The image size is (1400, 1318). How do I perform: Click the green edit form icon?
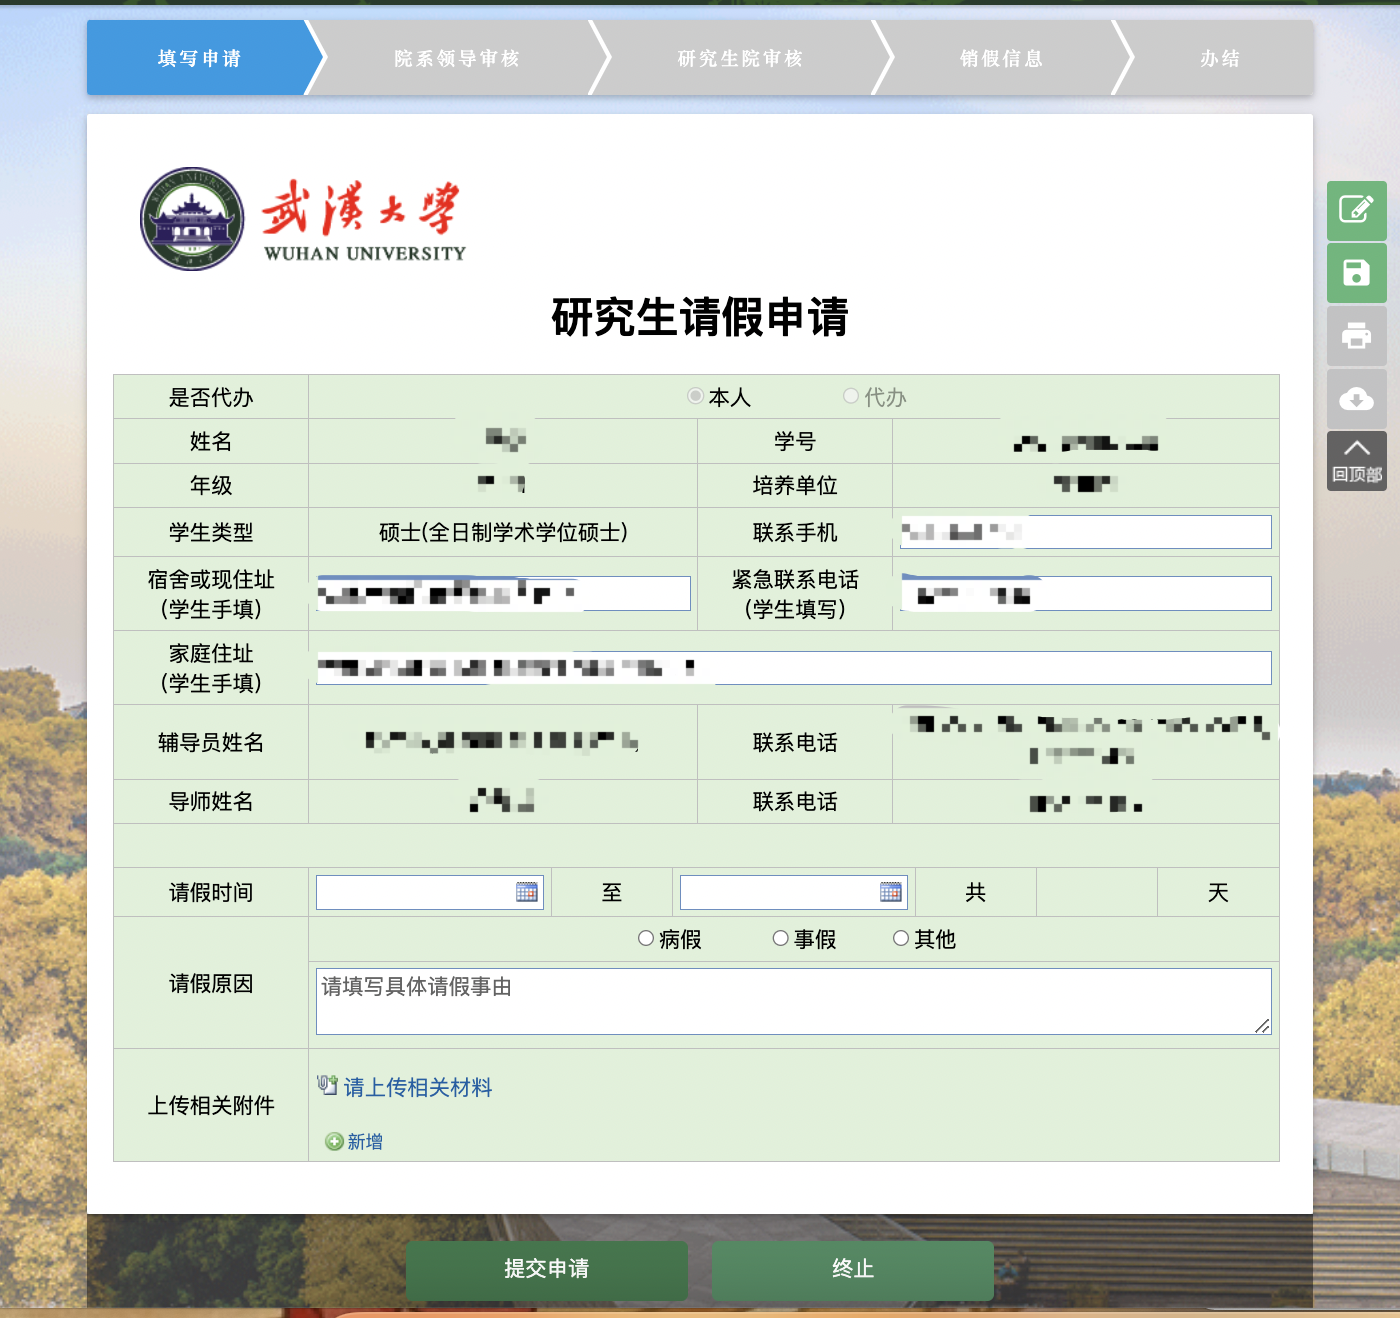[1356, 210]
